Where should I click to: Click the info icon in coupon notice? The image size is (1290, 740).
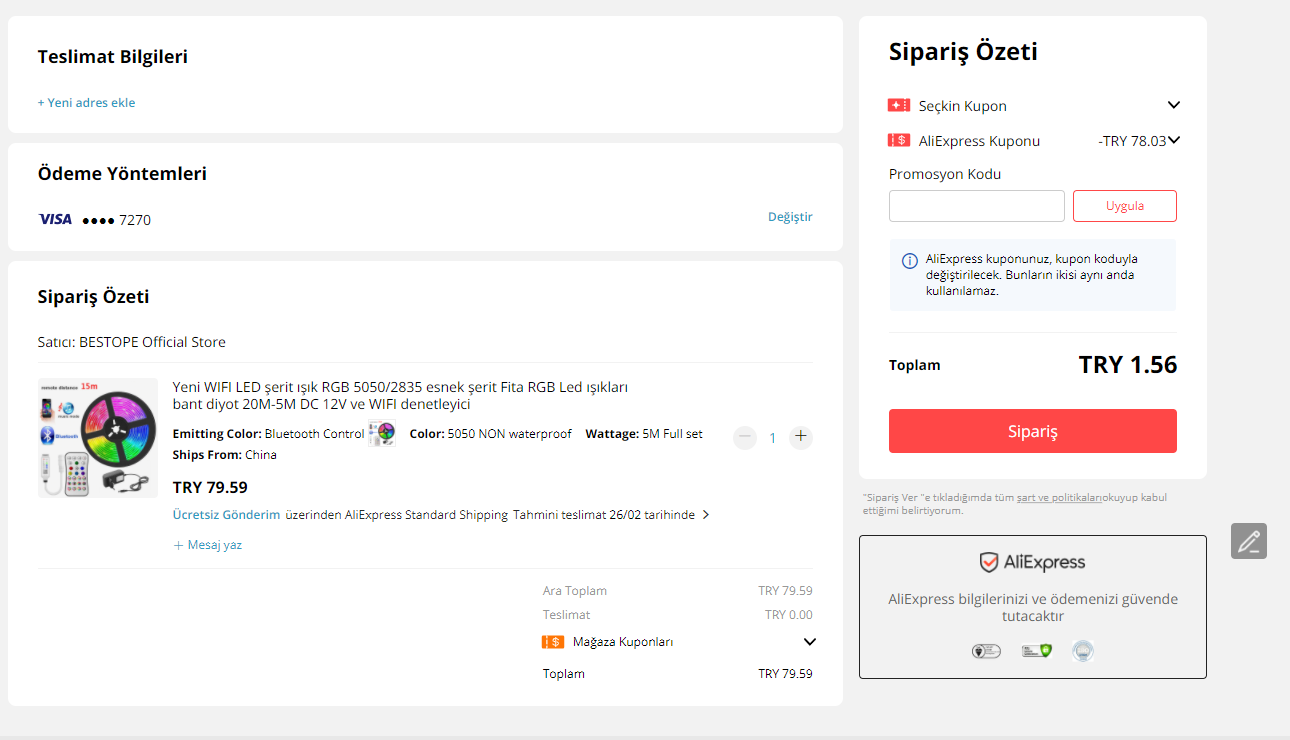point(910,261)
